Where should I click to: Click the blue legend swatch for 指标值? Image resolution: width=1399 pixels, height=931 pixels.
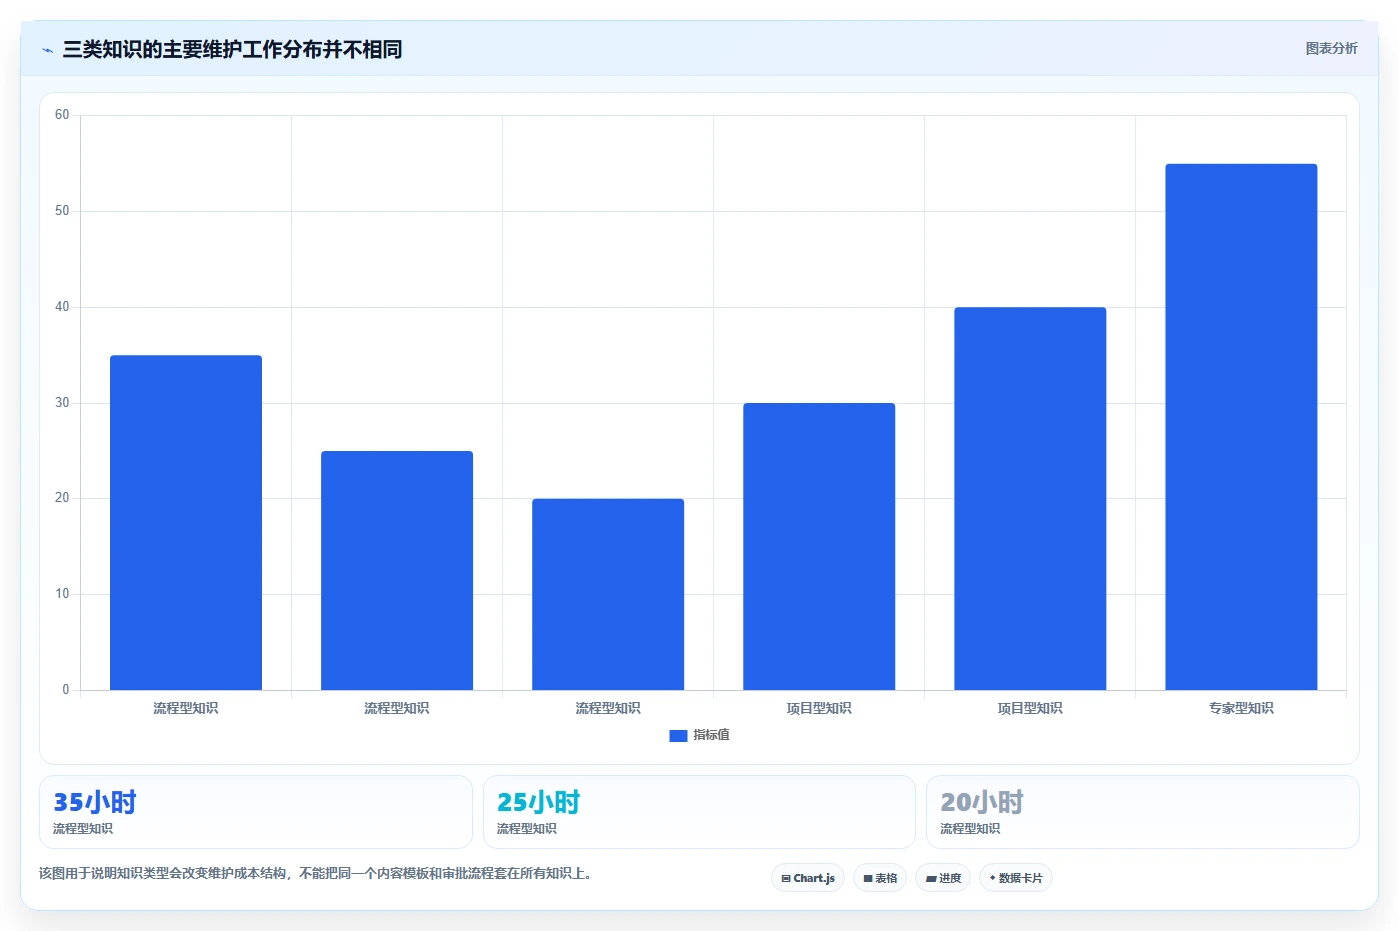[x=678, y=735]
